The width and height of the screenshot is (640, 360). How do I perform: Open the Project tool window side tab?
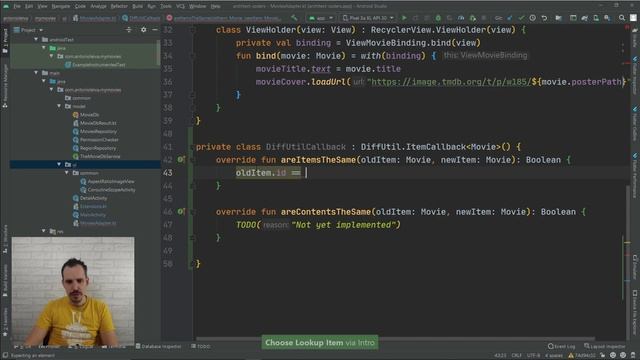tap(5, 41)
